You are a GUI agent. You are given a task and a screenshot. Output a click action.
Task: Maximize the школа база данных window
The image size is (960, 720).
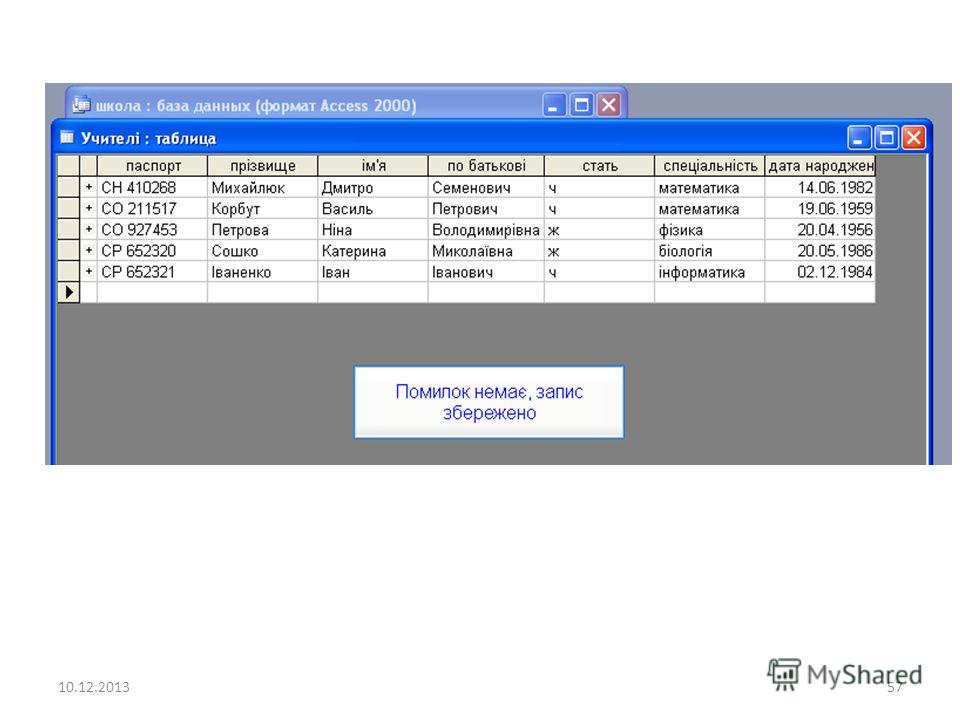point(581,105)
